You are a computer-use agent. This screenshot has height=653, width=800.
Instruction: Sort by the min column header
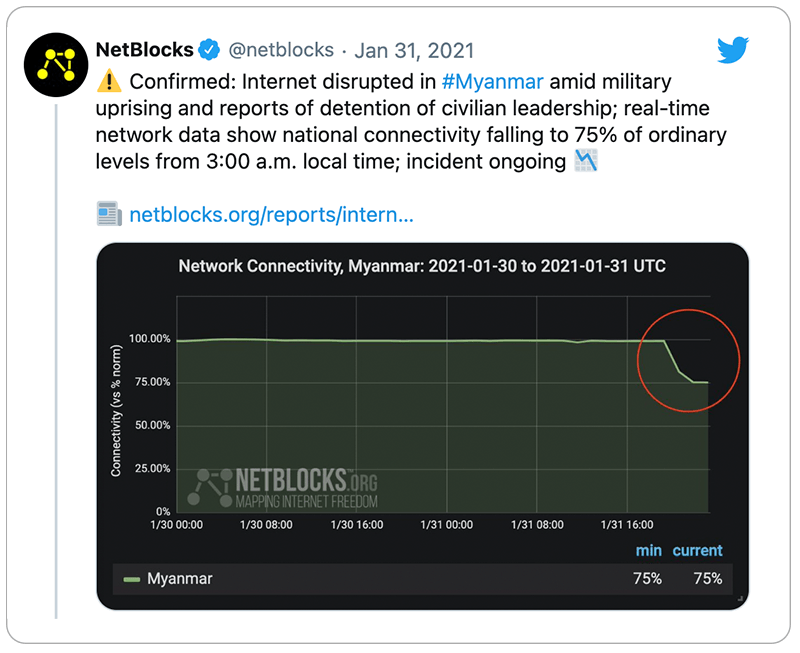pyautogui.click(x=648, y=550)
